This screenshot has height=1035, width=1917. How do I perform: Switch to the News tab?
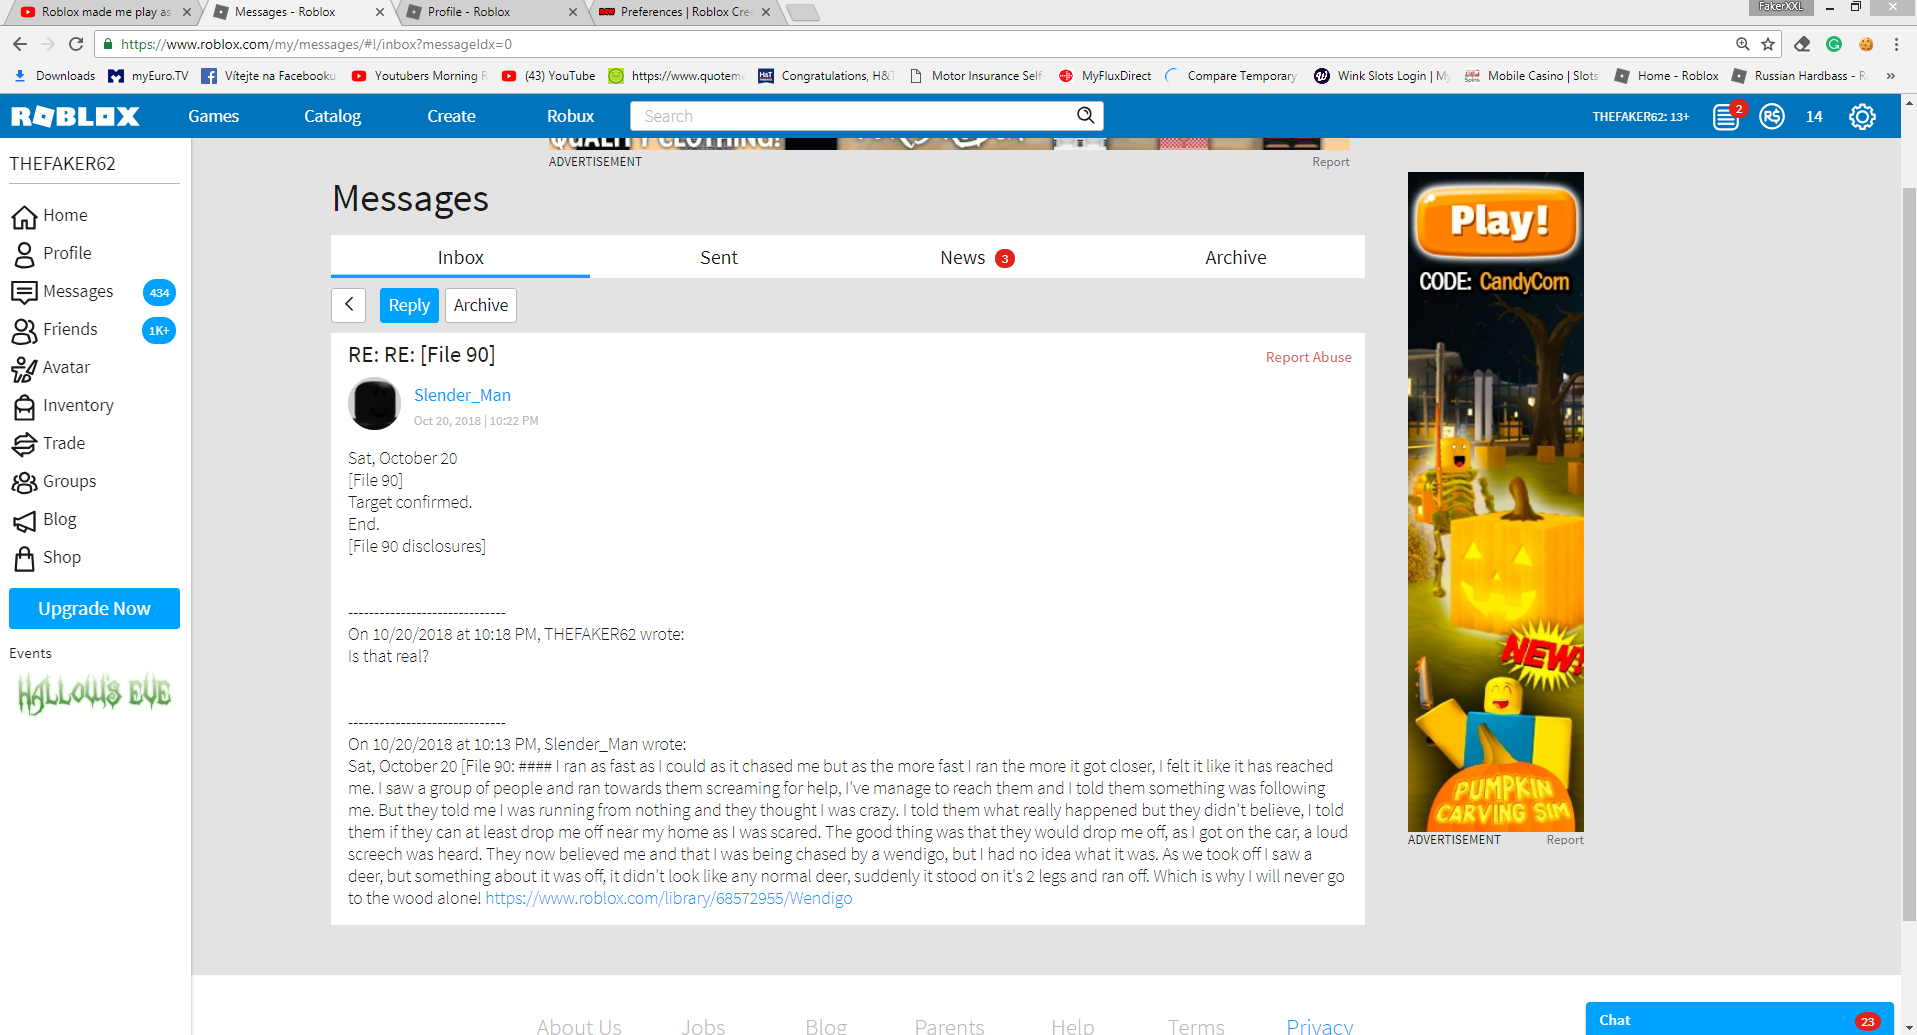tap(977, 257)
